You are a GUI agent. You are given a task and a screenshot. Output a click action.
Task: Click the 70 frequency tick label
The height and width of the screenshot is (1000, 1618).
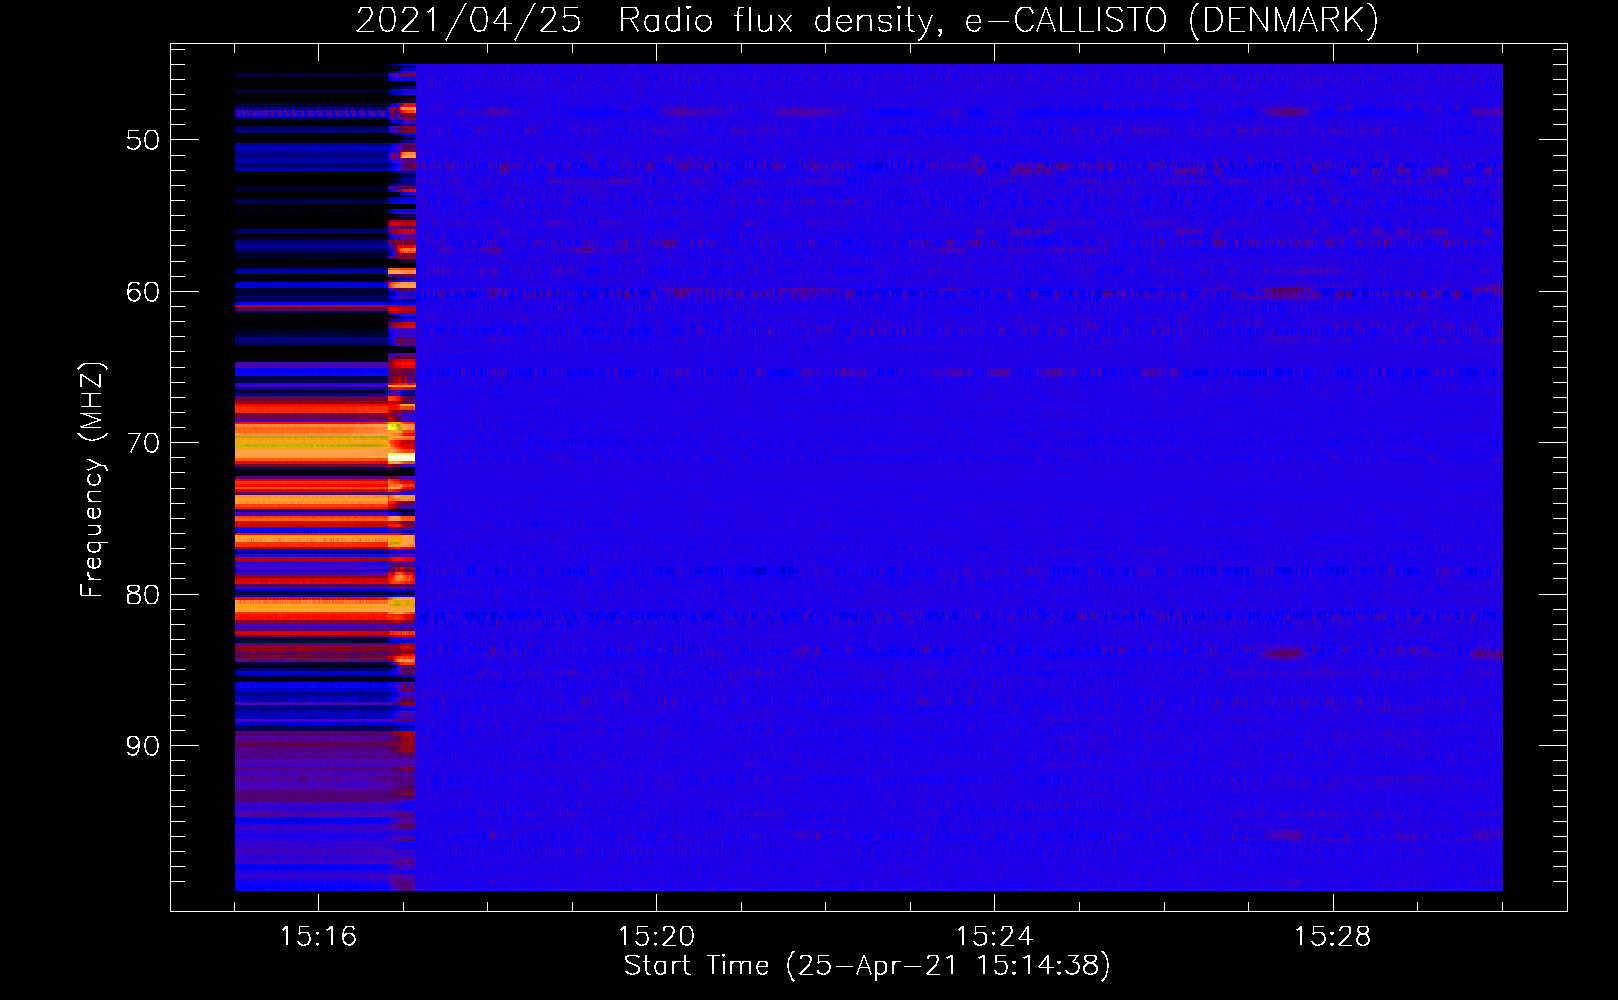tap(143, 443)
